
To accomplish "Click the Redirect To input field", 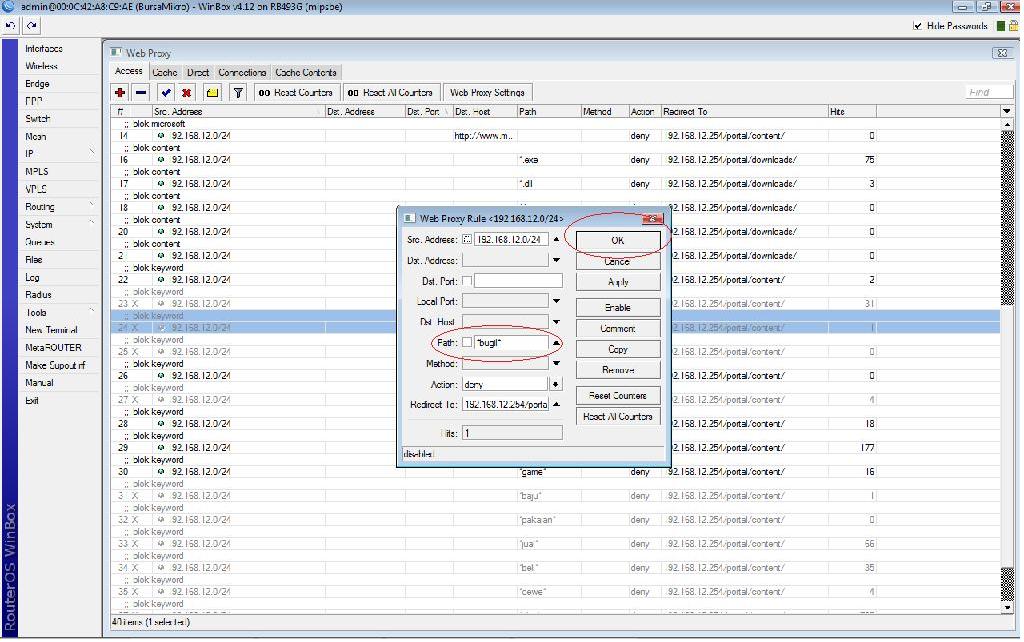I will tap(505, 405).
